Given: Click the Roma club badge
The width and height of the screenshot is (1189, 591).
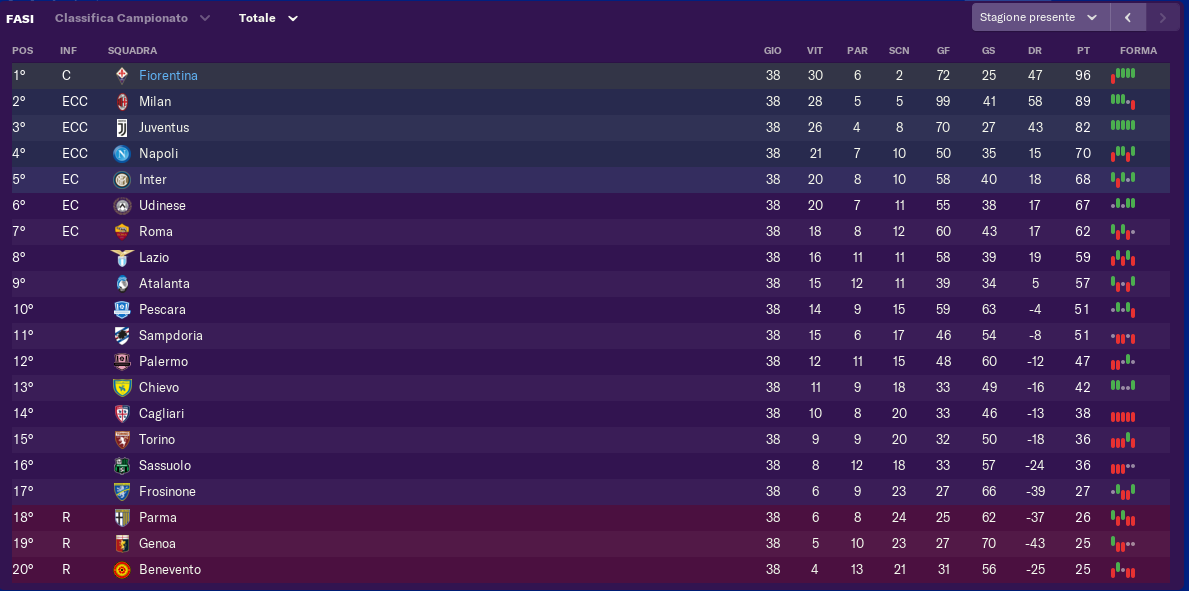Looking at the screenshot, I should 121,231.
